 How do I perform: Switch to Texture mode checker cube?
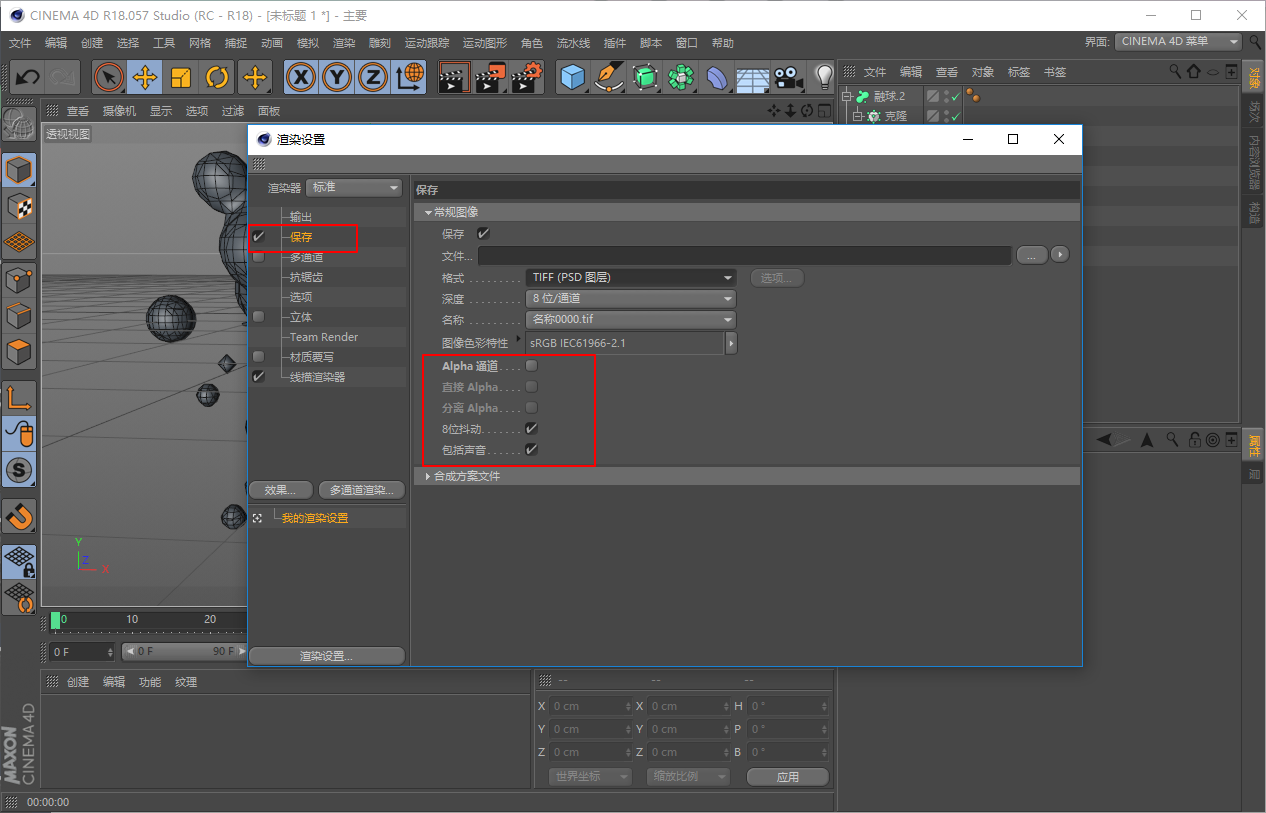click(19, 207)
